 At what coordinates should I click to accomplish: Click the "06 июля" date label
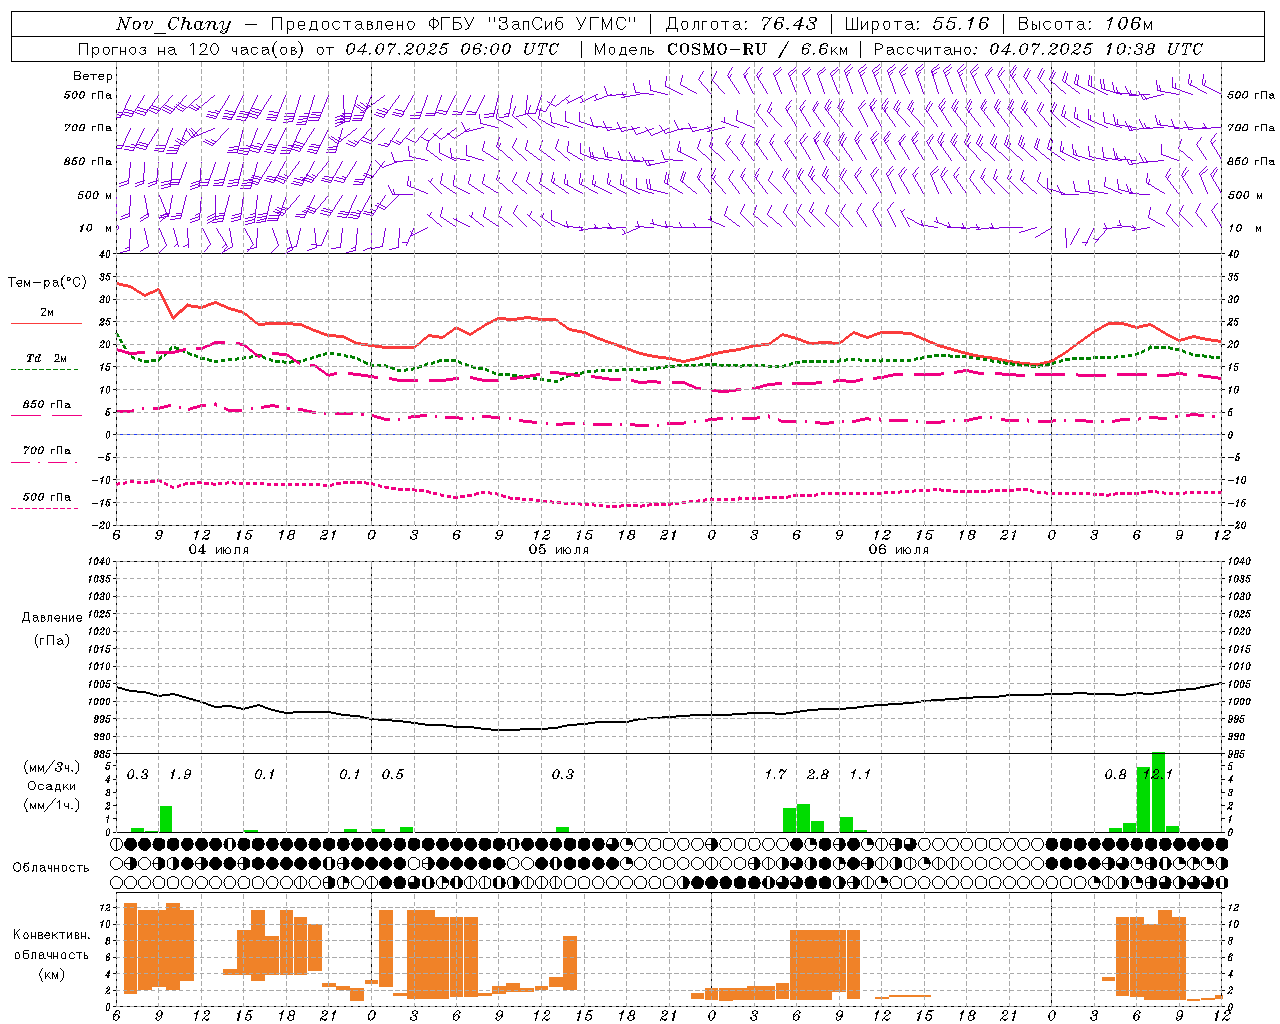[x=898, y=550]
